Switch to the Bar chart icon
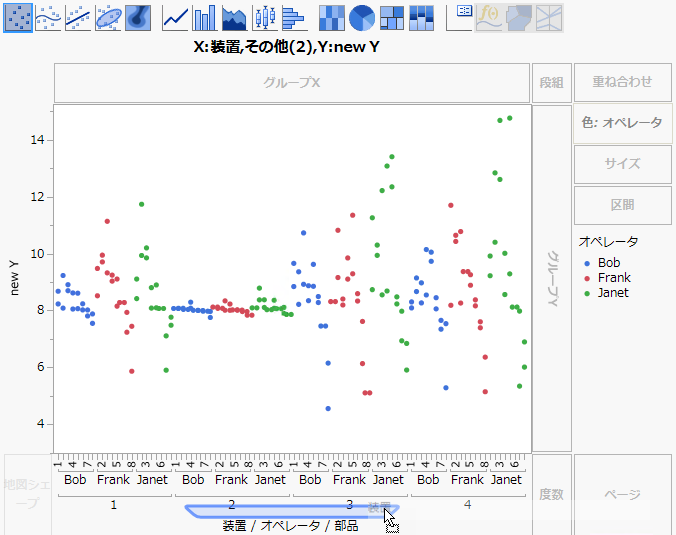 coord(205,17)
